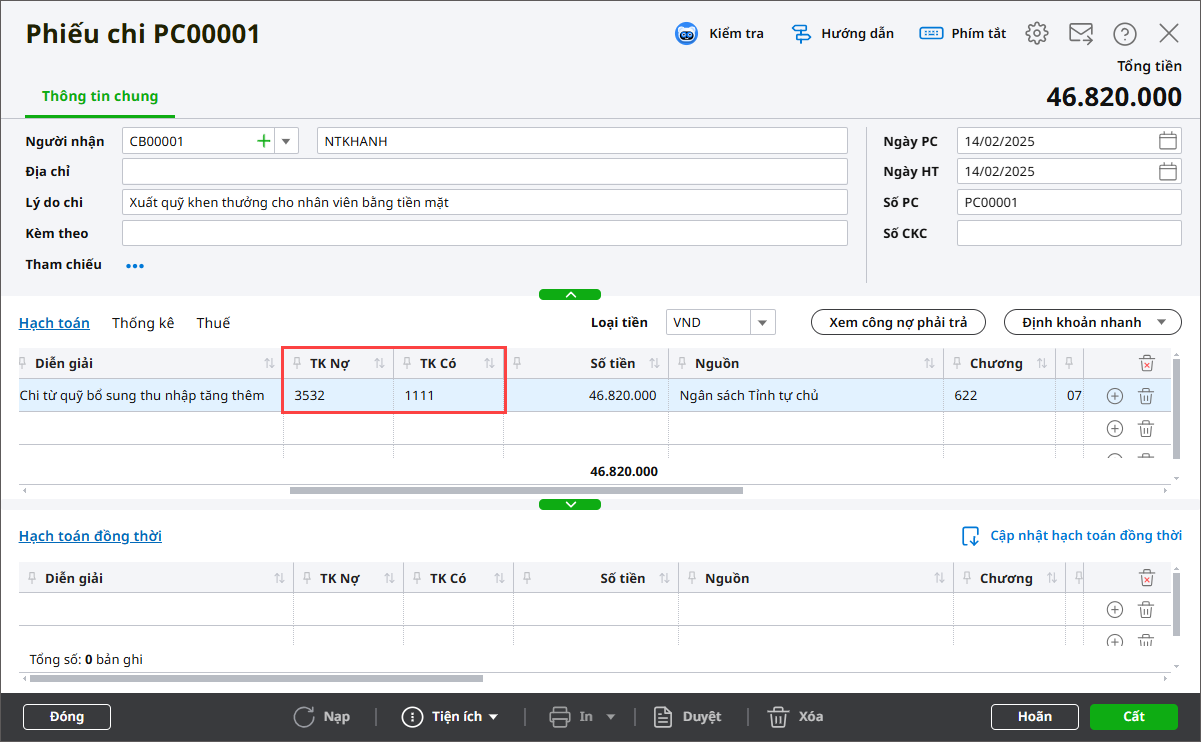Open the settings gear icon

coord(1037,34)
